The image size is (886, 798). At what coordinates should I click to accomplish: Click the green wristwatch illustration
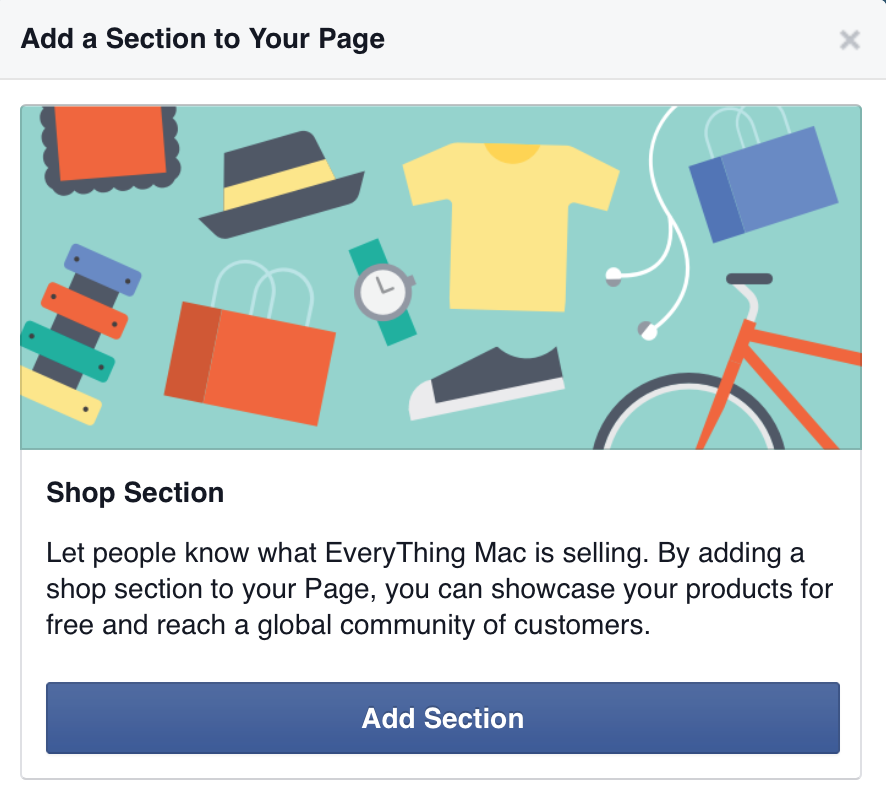pos(384,292)
